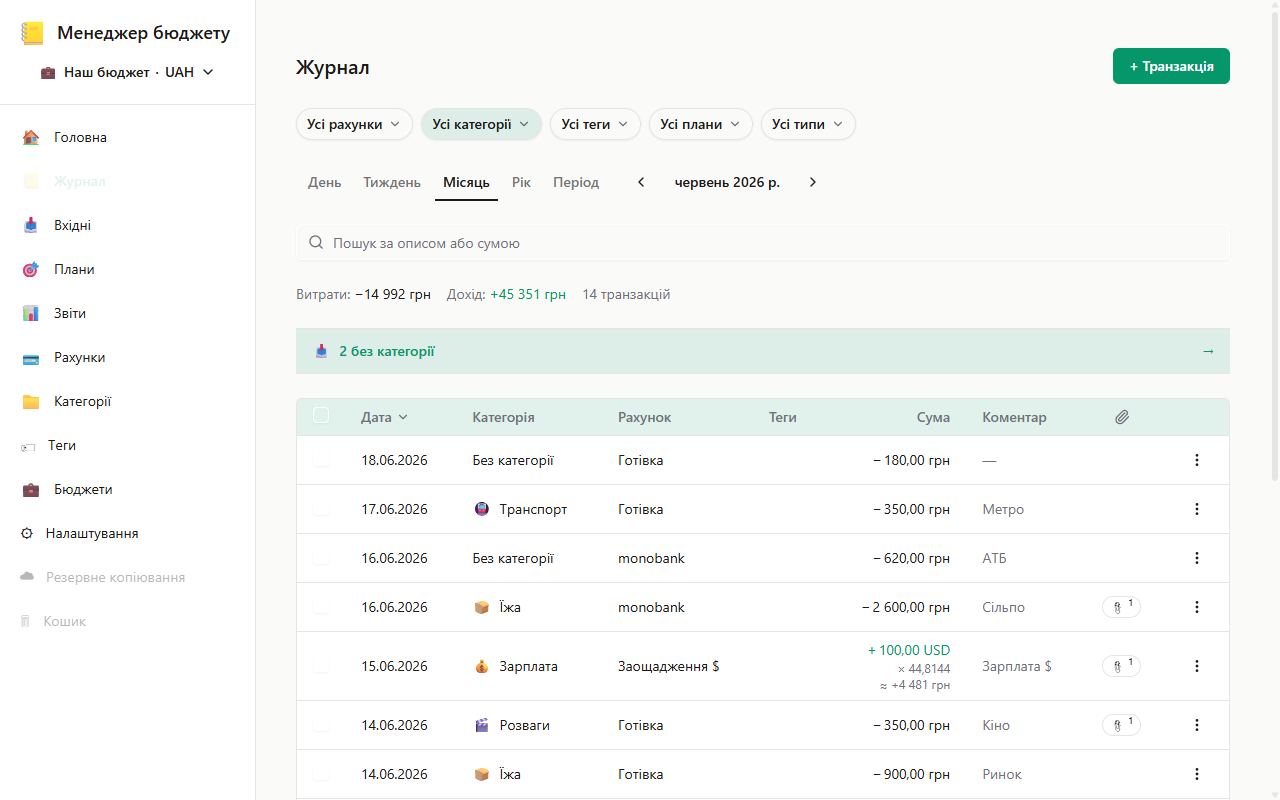This screenshot has width=1280, height=800.
Task: Click Рахунок column header
Action: pos(644,417)
